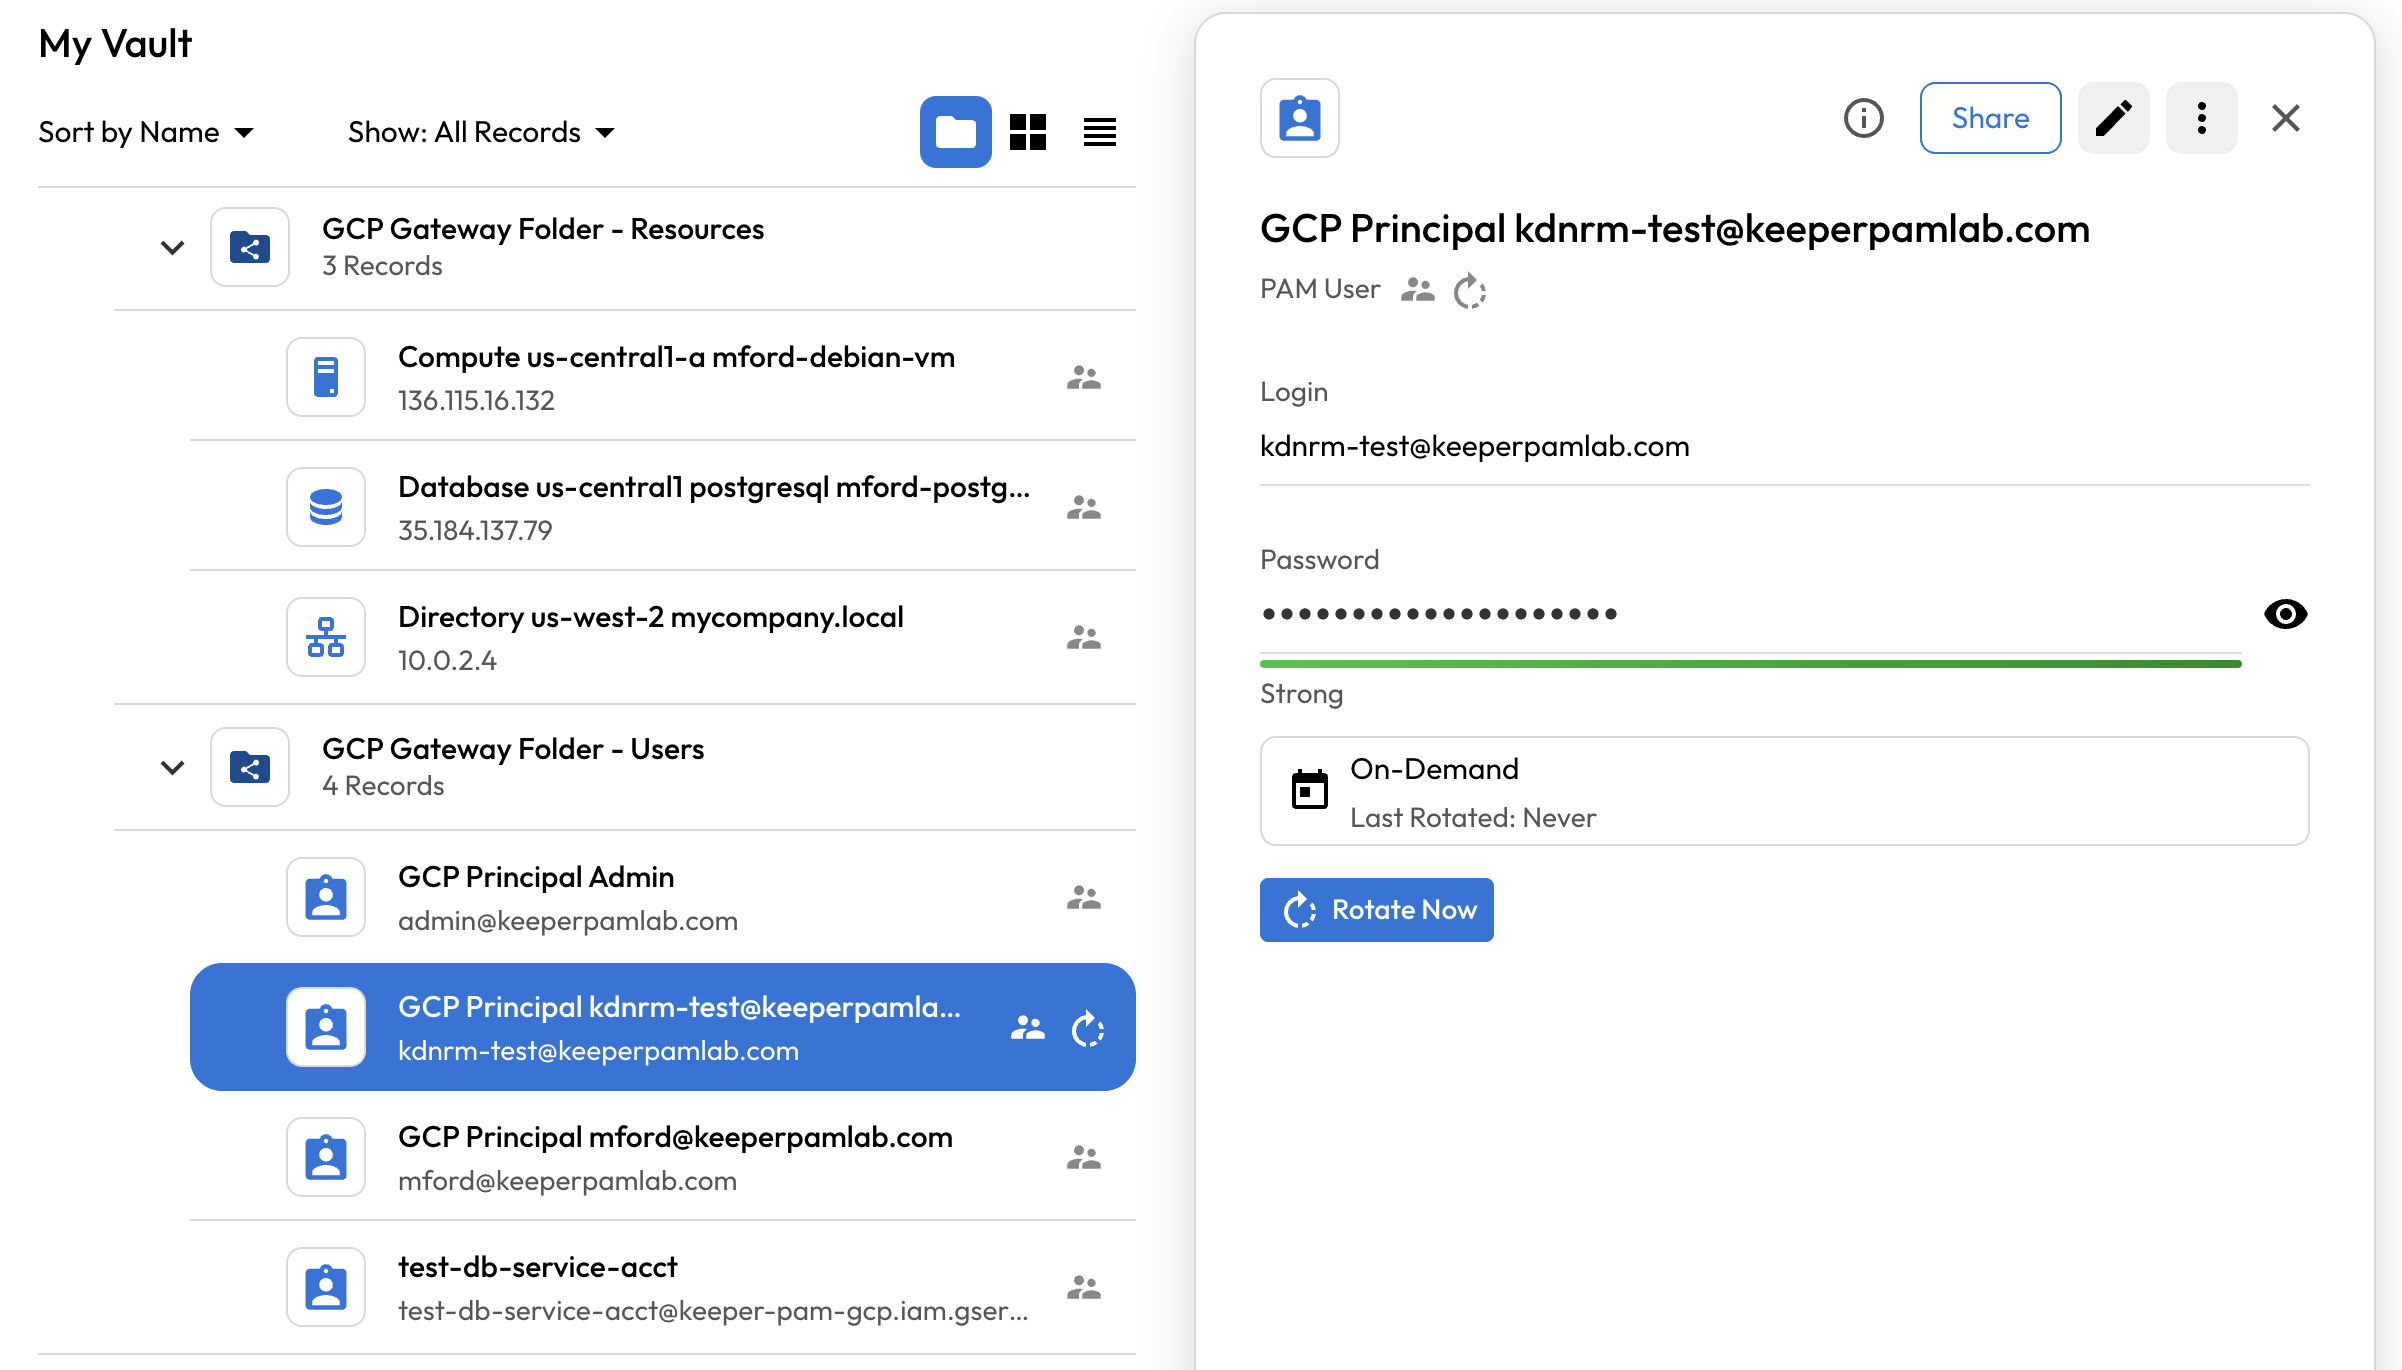Open Show: All Records filter dropdown
This screenshot has height=1370, width=2402.
[481, 132]
